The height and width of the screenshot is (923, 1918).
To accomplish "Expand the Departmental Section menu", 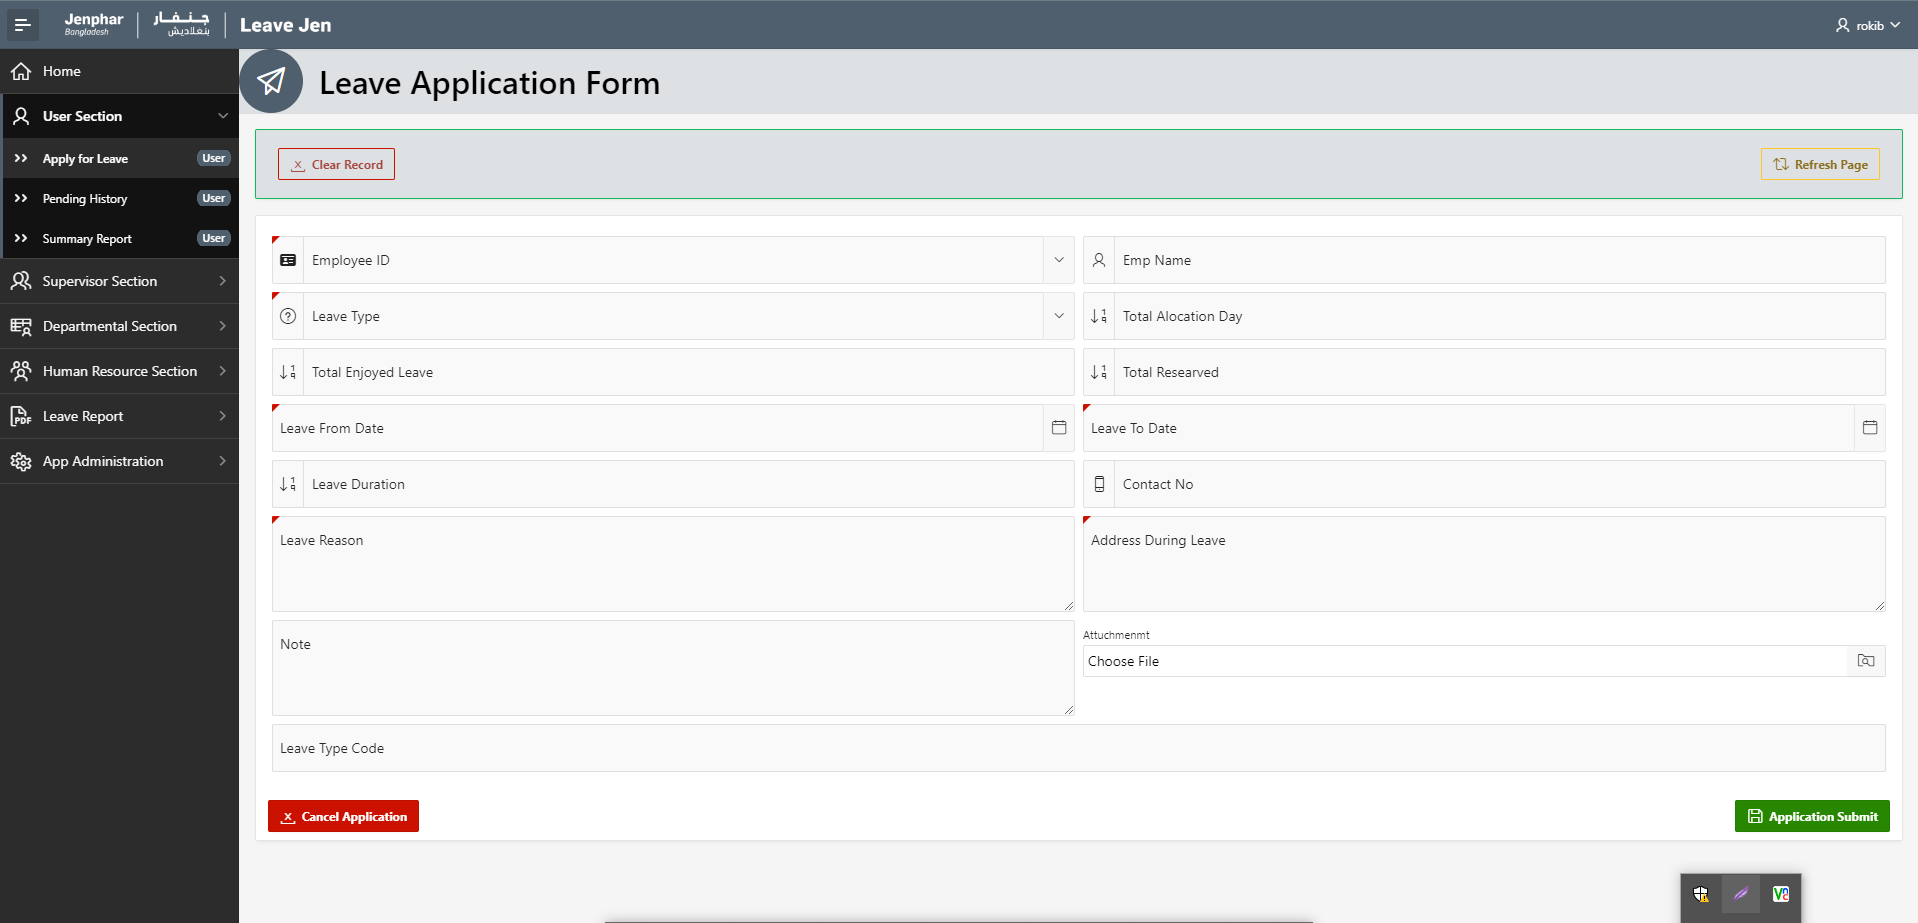I will 119,326.
